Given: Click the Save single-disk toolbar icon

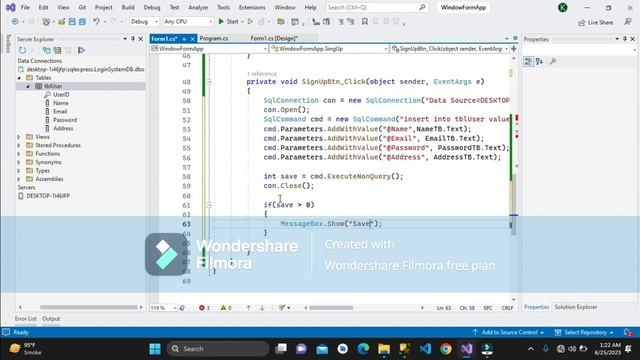Looking at the screenshot, I should (x=72, y=22).
